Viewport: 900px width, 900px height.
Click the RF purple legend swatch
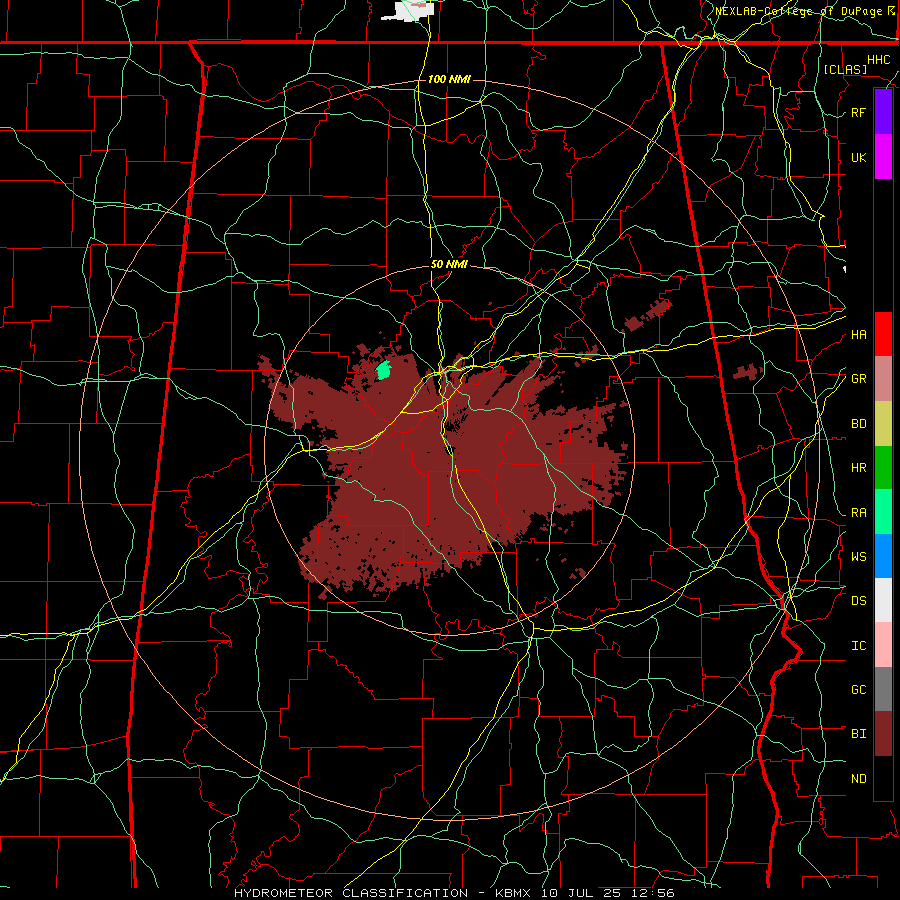(x=883, y=112)
